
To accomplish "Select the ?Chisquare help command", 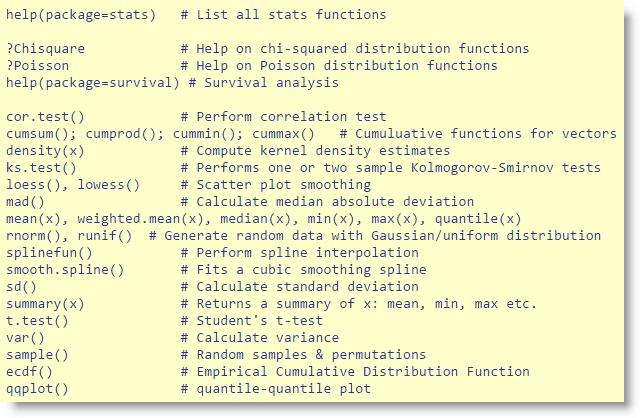I will [45, 49].
